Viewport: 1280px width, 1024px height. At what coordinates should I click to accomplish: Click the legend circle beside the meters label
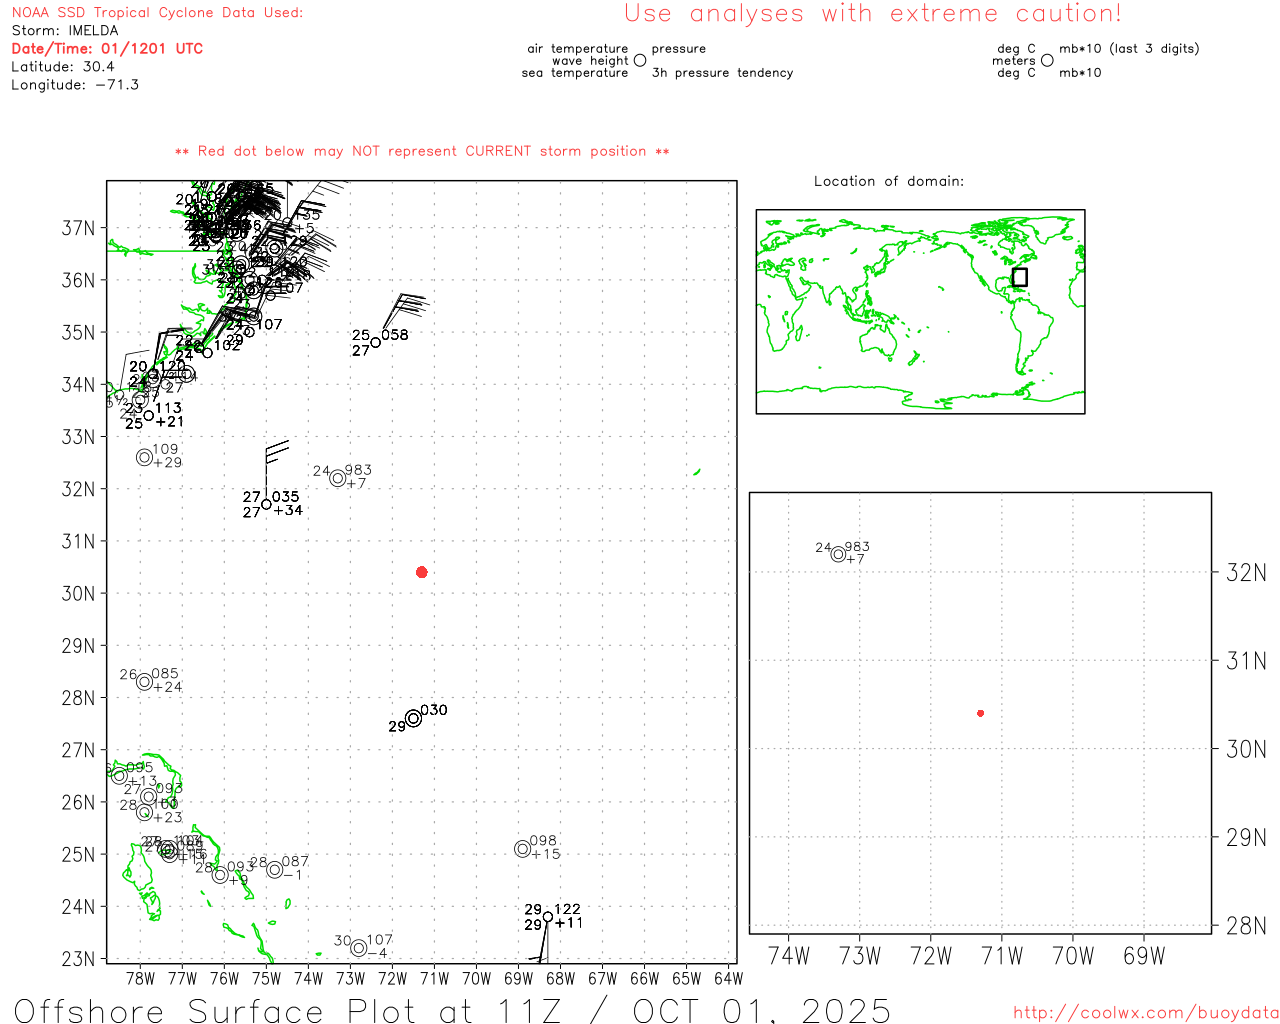tap(1047, 61)
